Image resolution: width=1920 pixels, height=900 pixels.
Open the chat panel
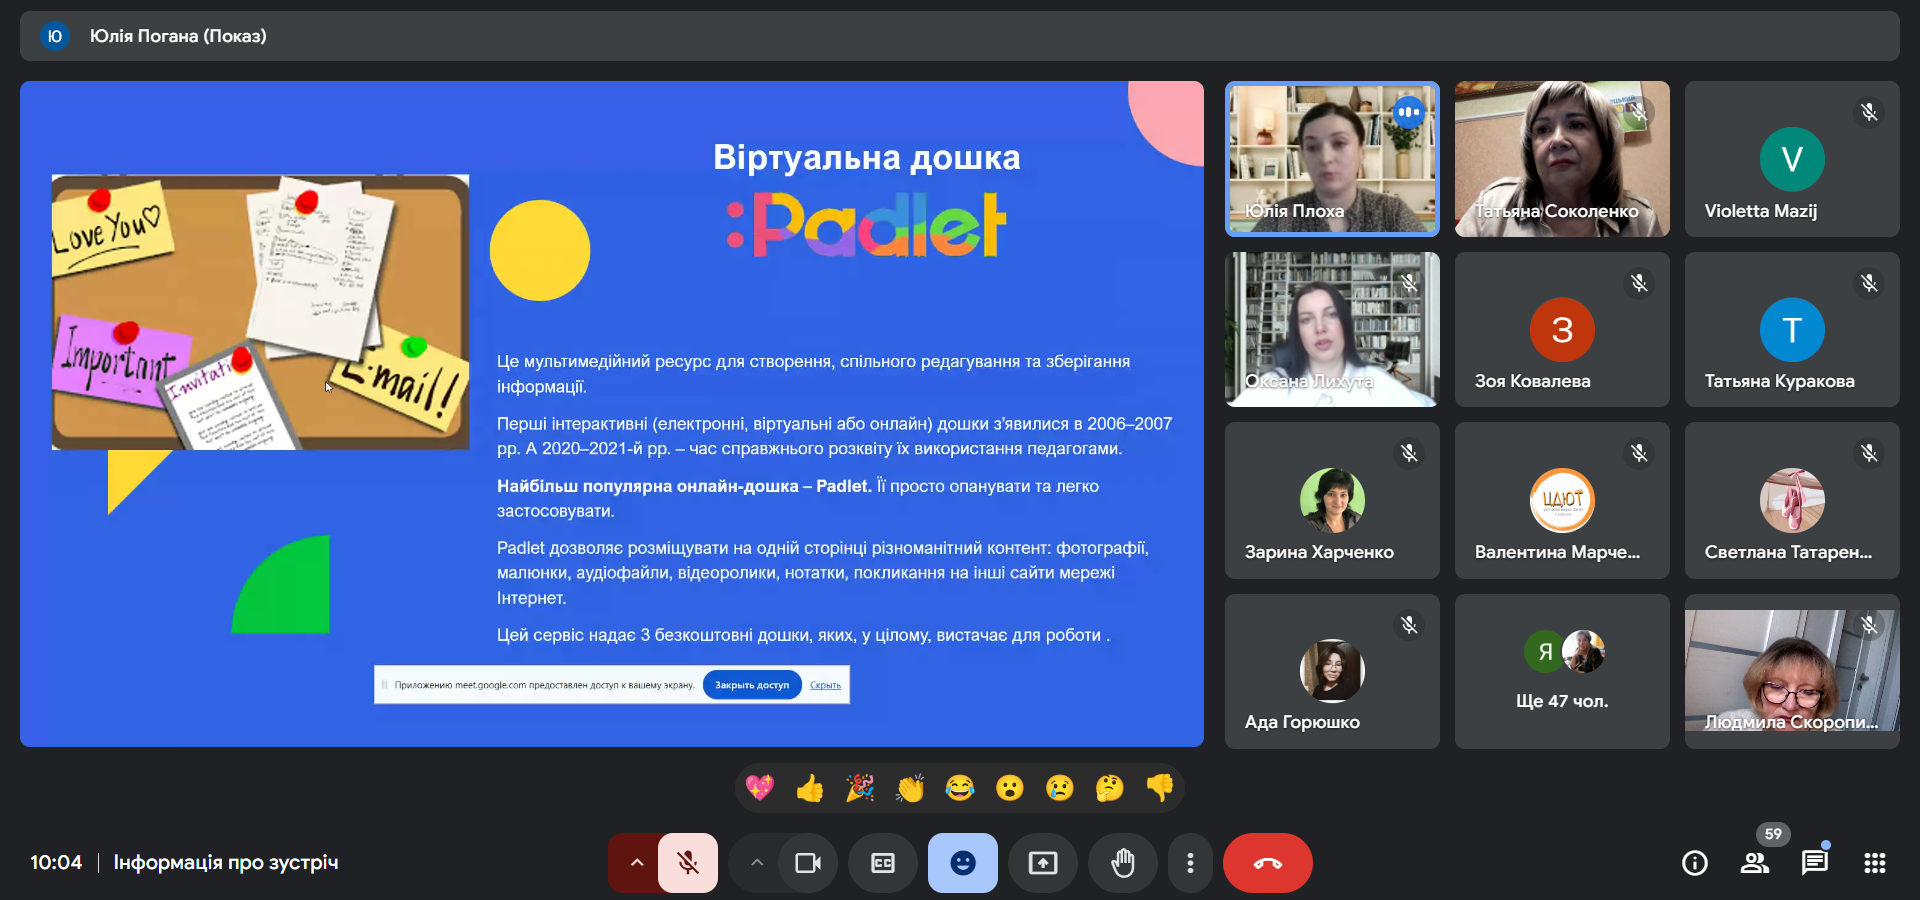point(1815,863)
